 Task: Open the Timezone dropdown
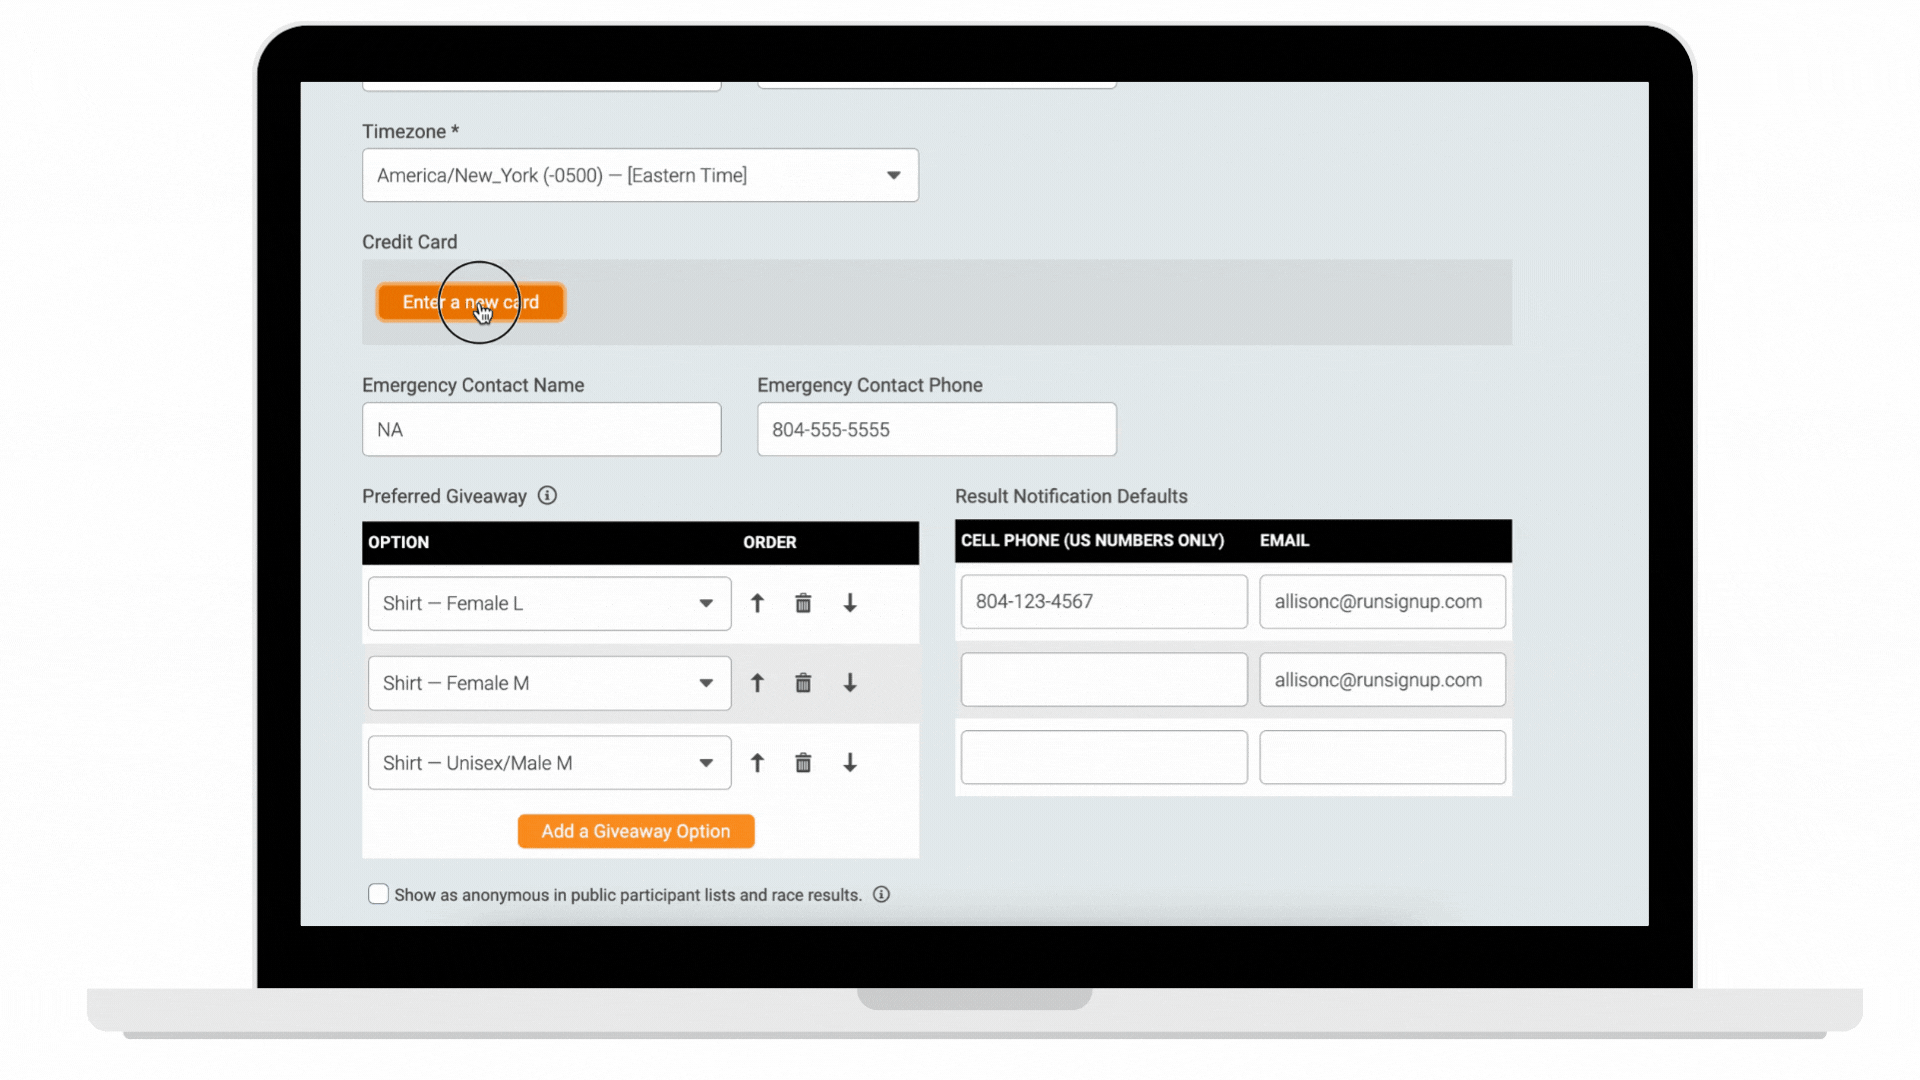pyautogui.click(x=640, y=175)
